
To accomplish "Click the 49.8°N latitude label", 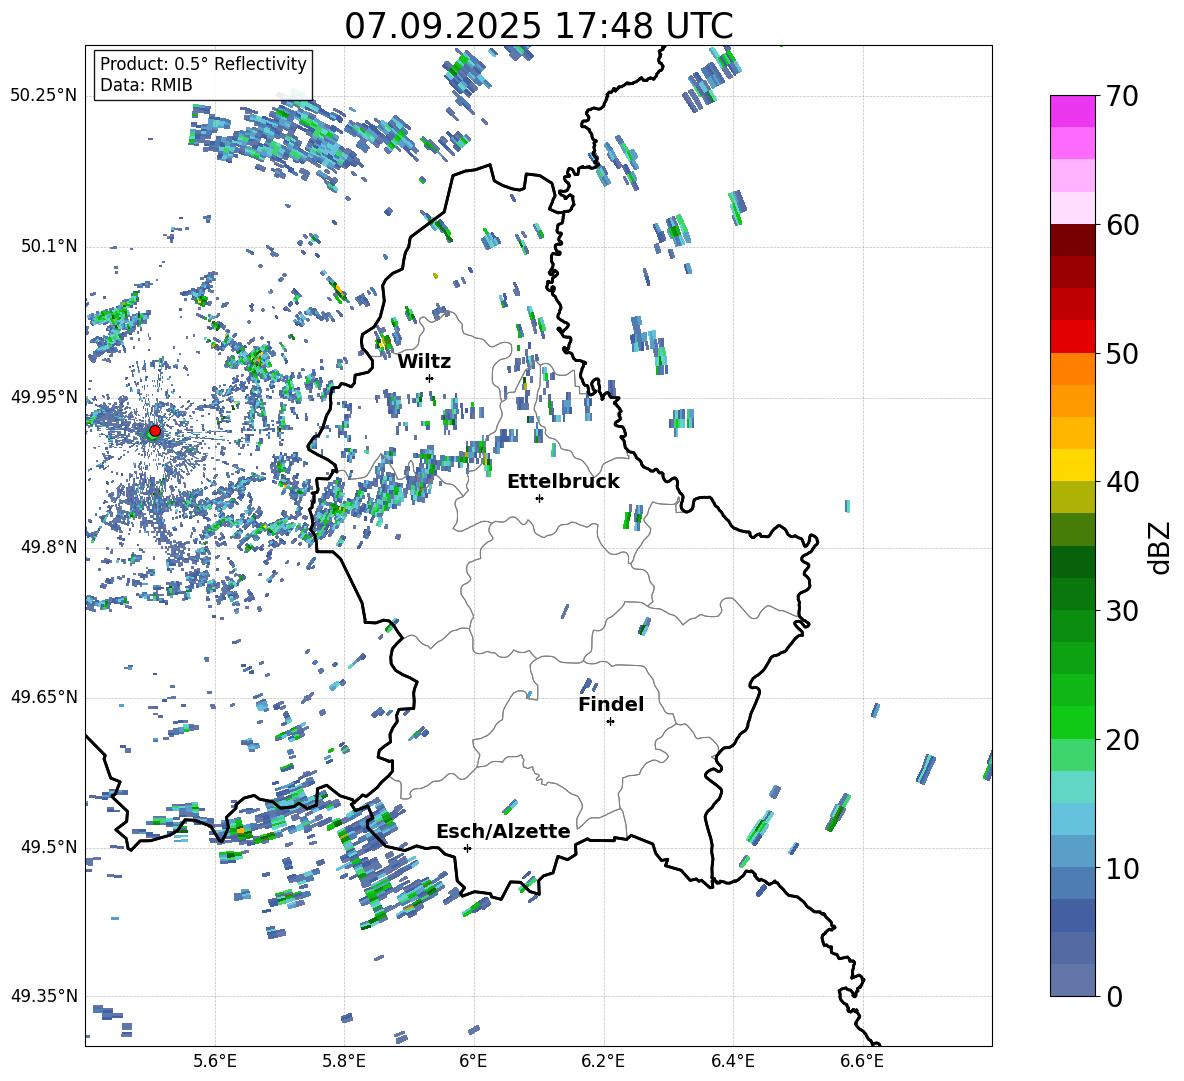I will pyautogui.click(x=49, y=547).
